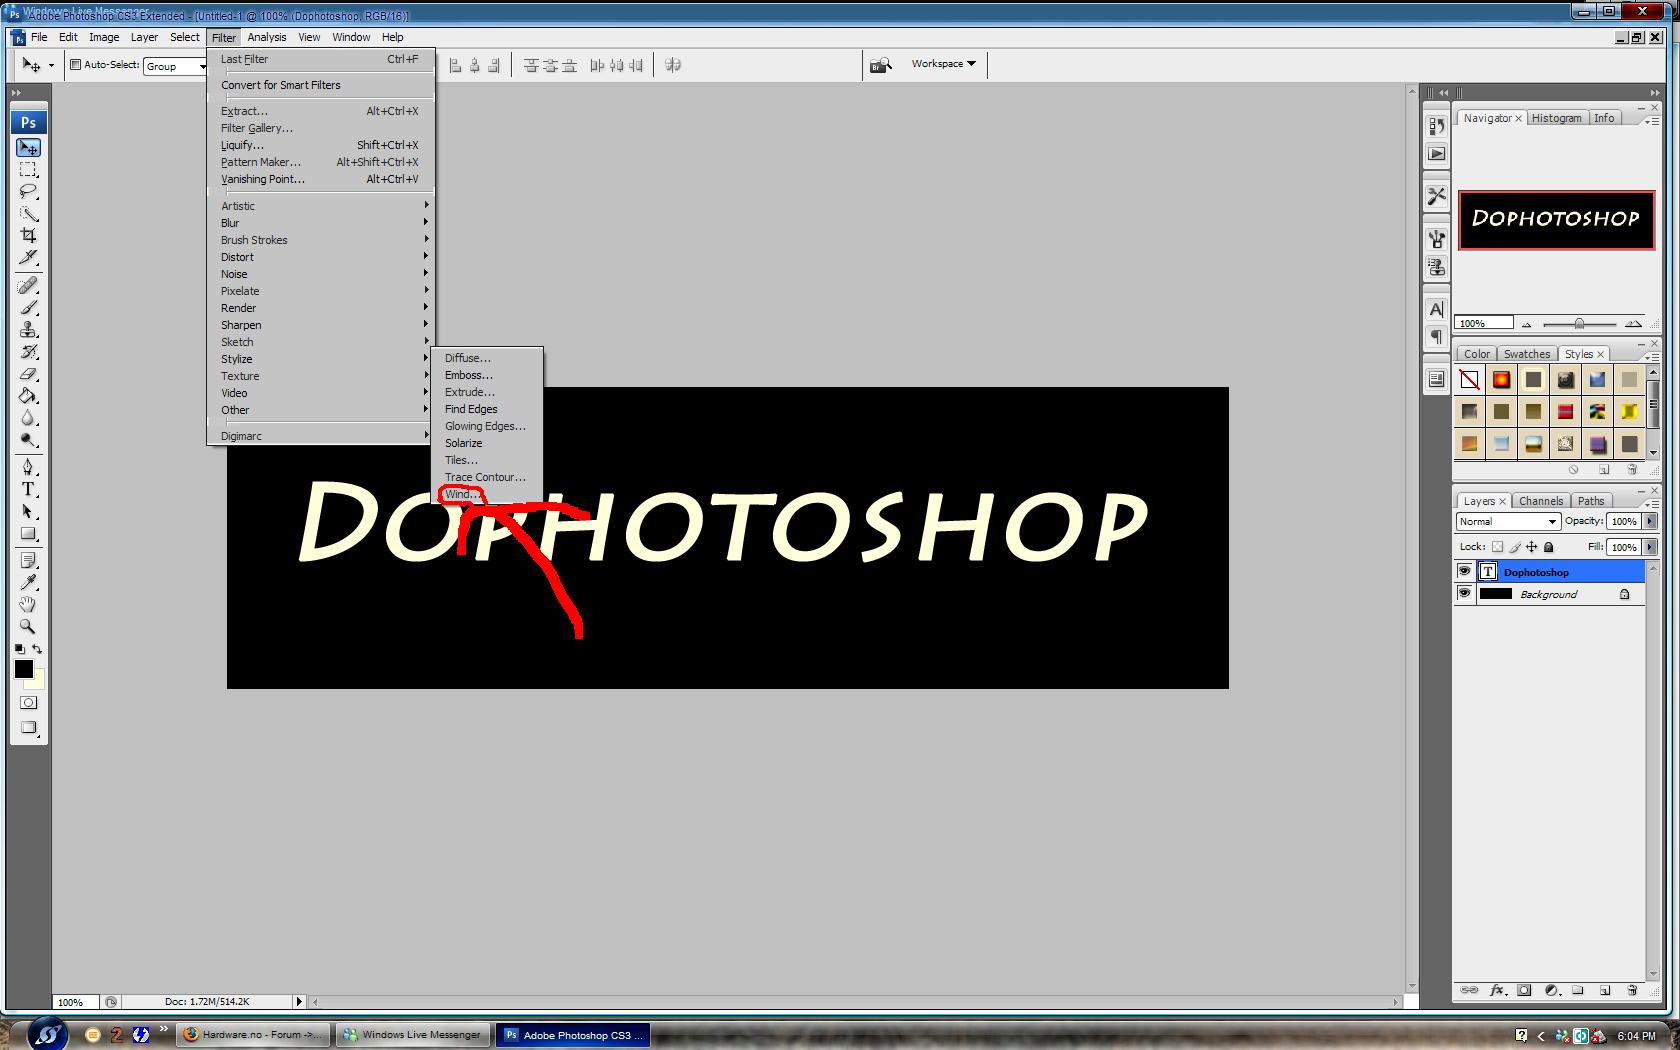Image resolution: width=1680 pixels, height=1050 pixels.
Task: Select the Rectangular Marquee tool
Action: [28, 170]
